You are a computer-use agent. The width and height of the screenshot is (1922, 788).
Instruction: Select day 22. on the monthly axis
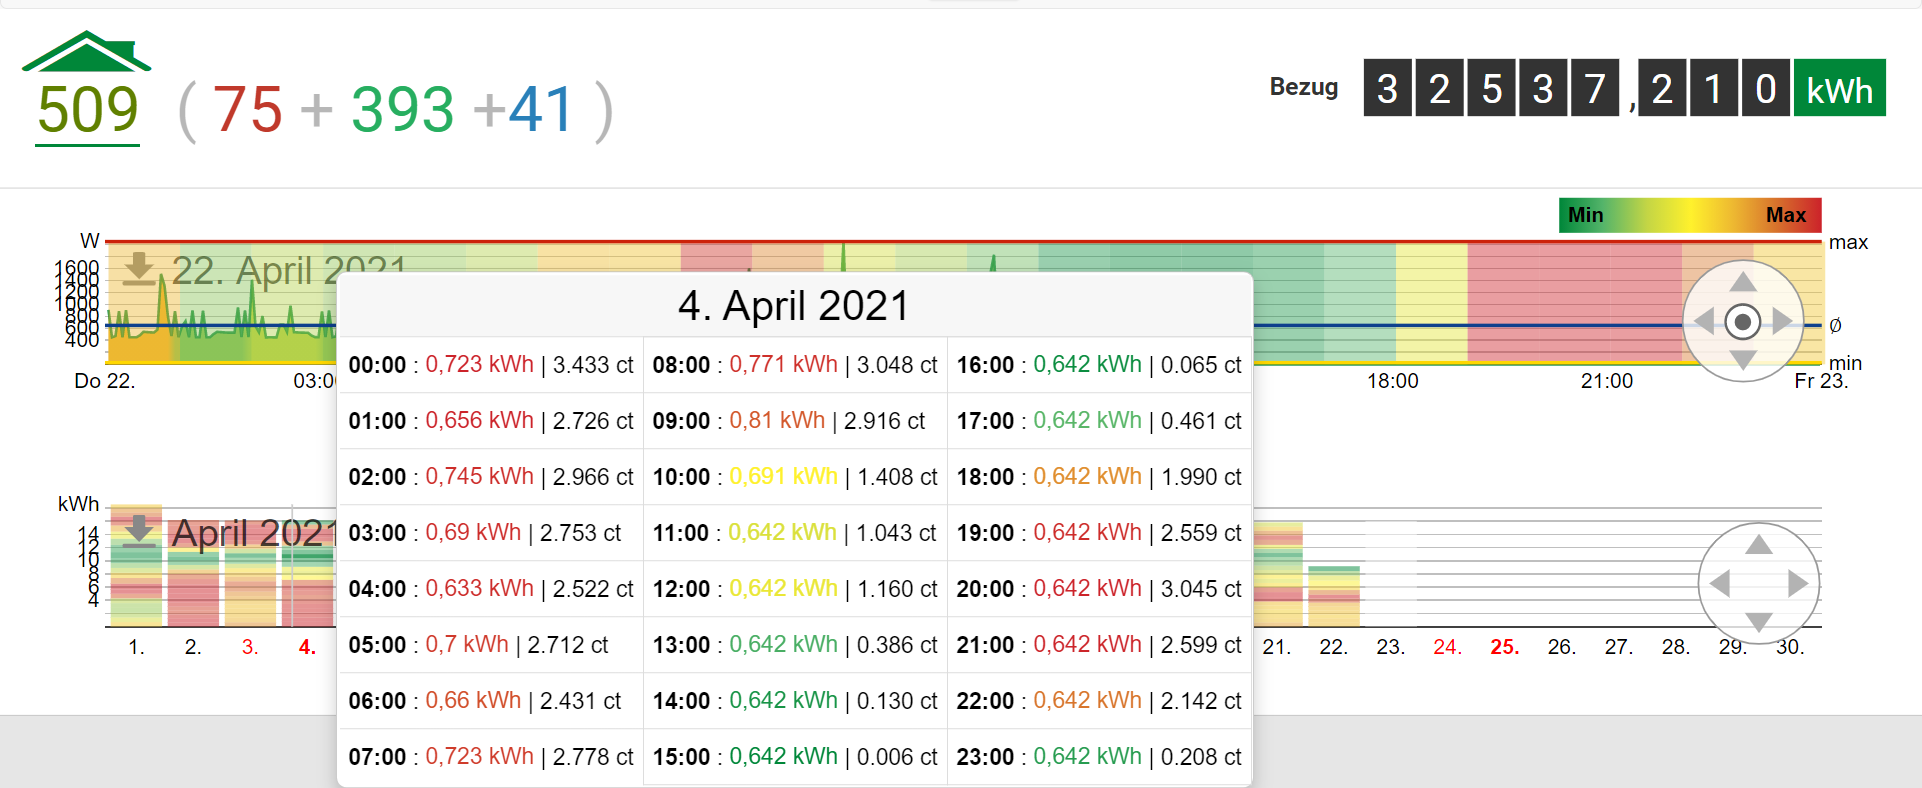coord(1333,647)
